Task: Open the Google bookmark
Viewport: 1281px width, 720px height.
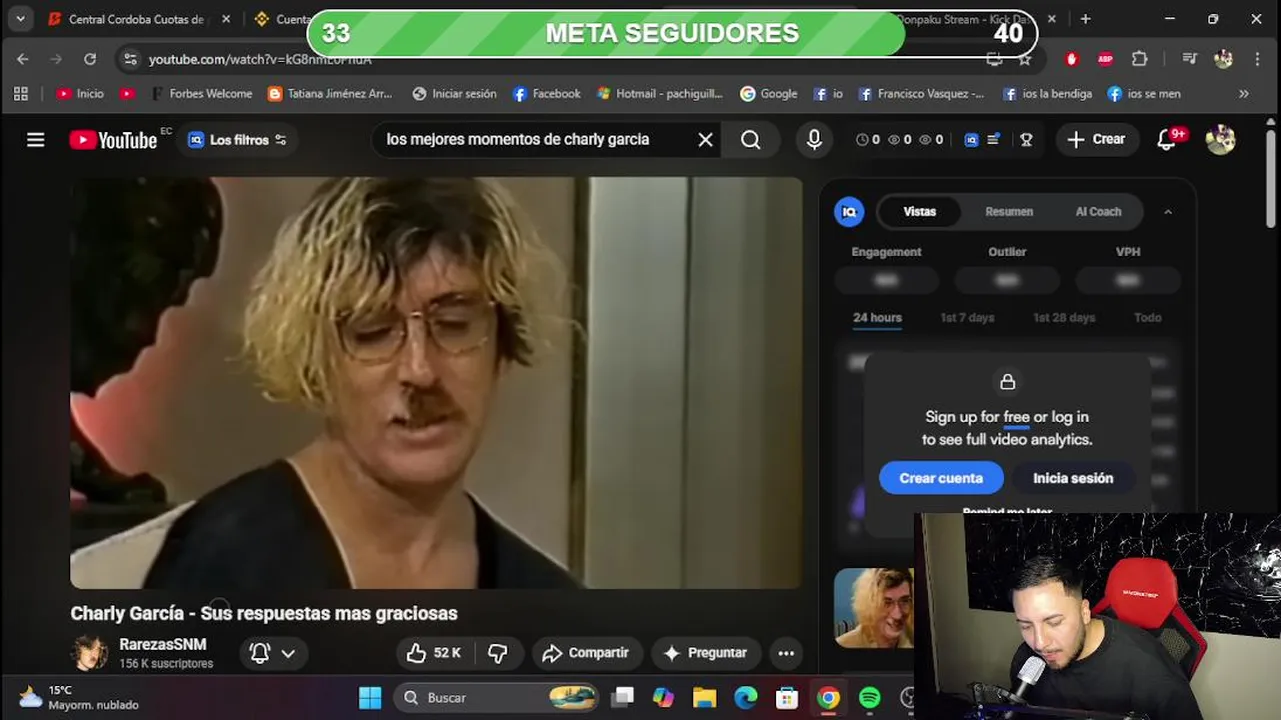Action: click(x=768, y=93)
